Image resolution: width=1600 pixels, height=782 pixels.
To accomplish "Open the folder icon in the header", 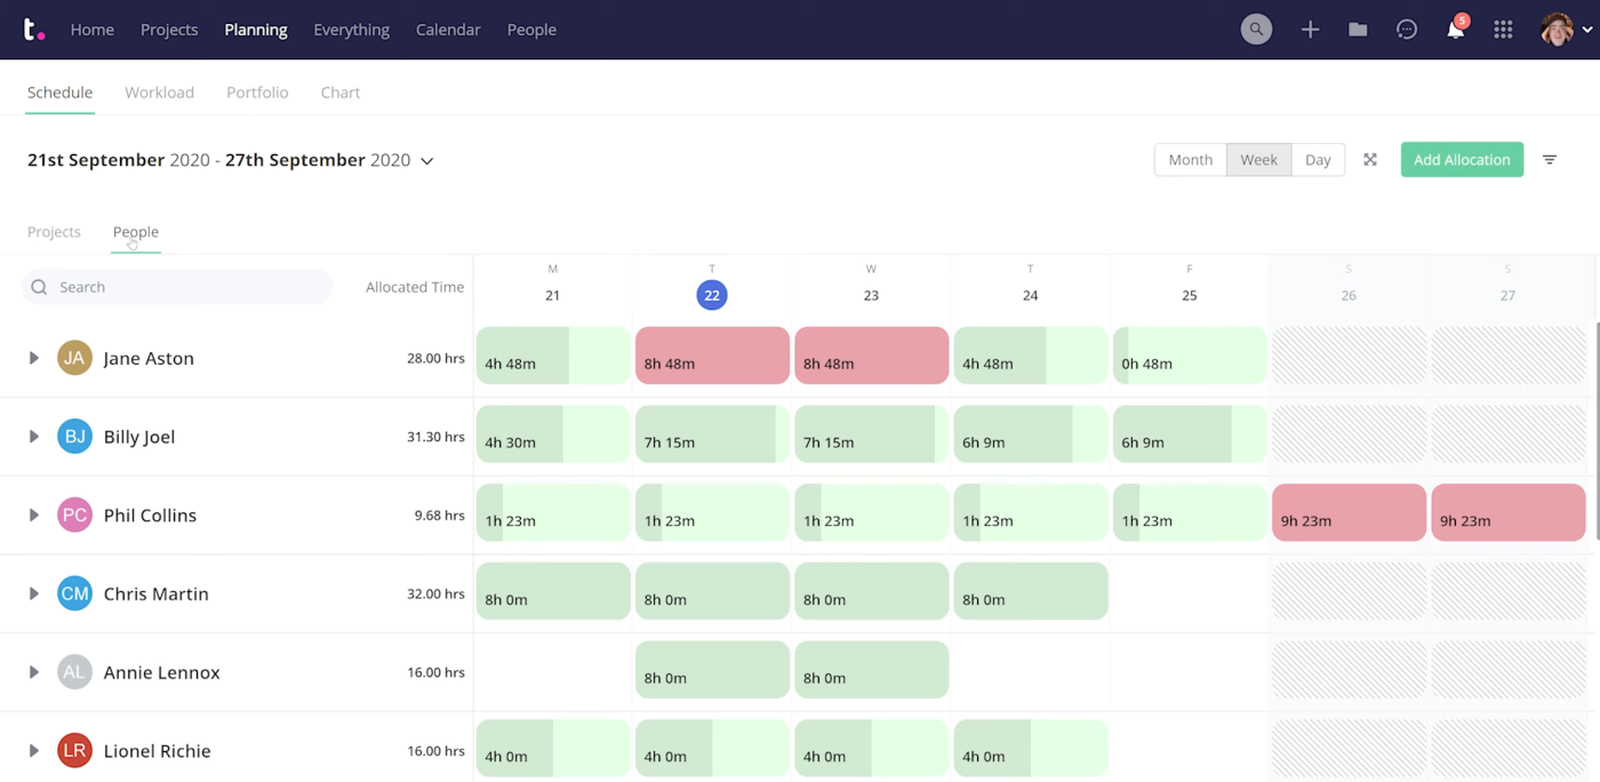I will pos(1358,30).
